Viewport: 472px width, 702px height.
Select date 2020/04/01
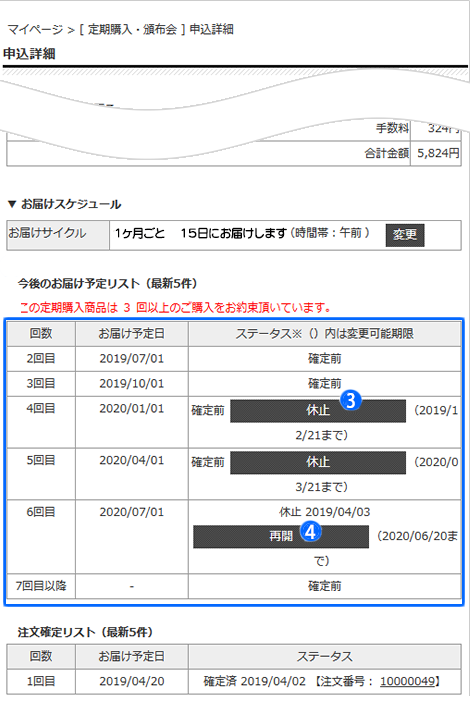tap(132, 460)
